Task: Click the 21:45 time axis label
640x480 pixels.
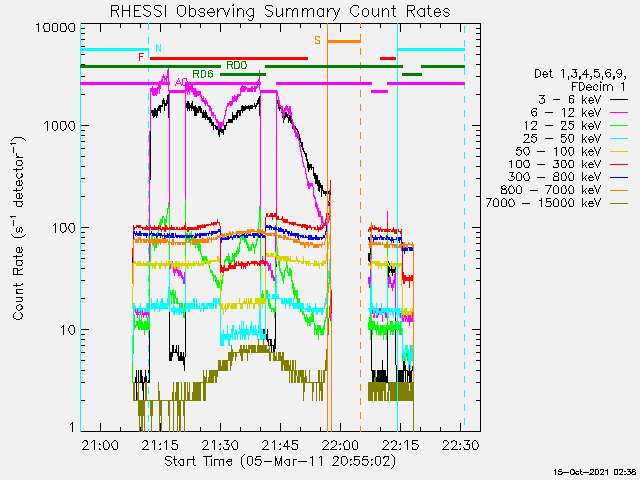Action: (x=281, y=445)
